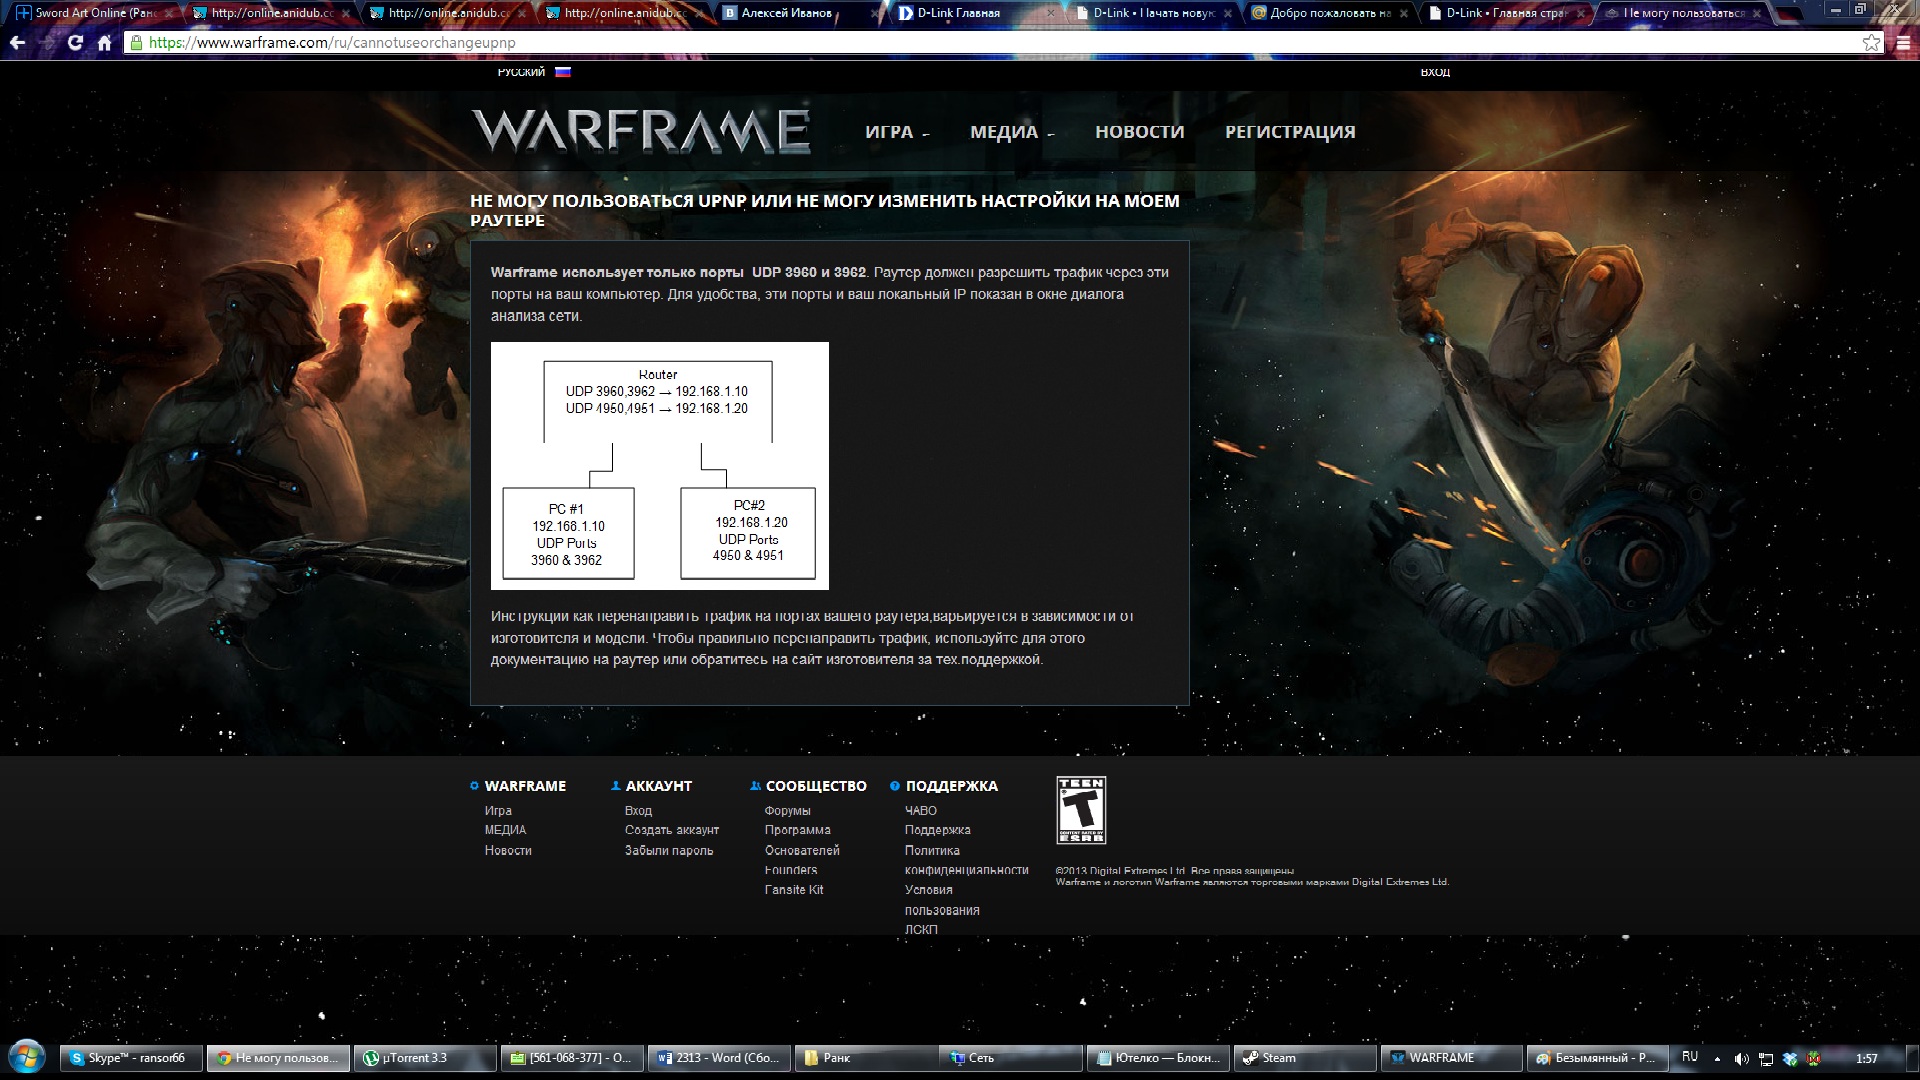Open the НОВОСТИ menu item

pyautogui.click(x=1139, y=132)
